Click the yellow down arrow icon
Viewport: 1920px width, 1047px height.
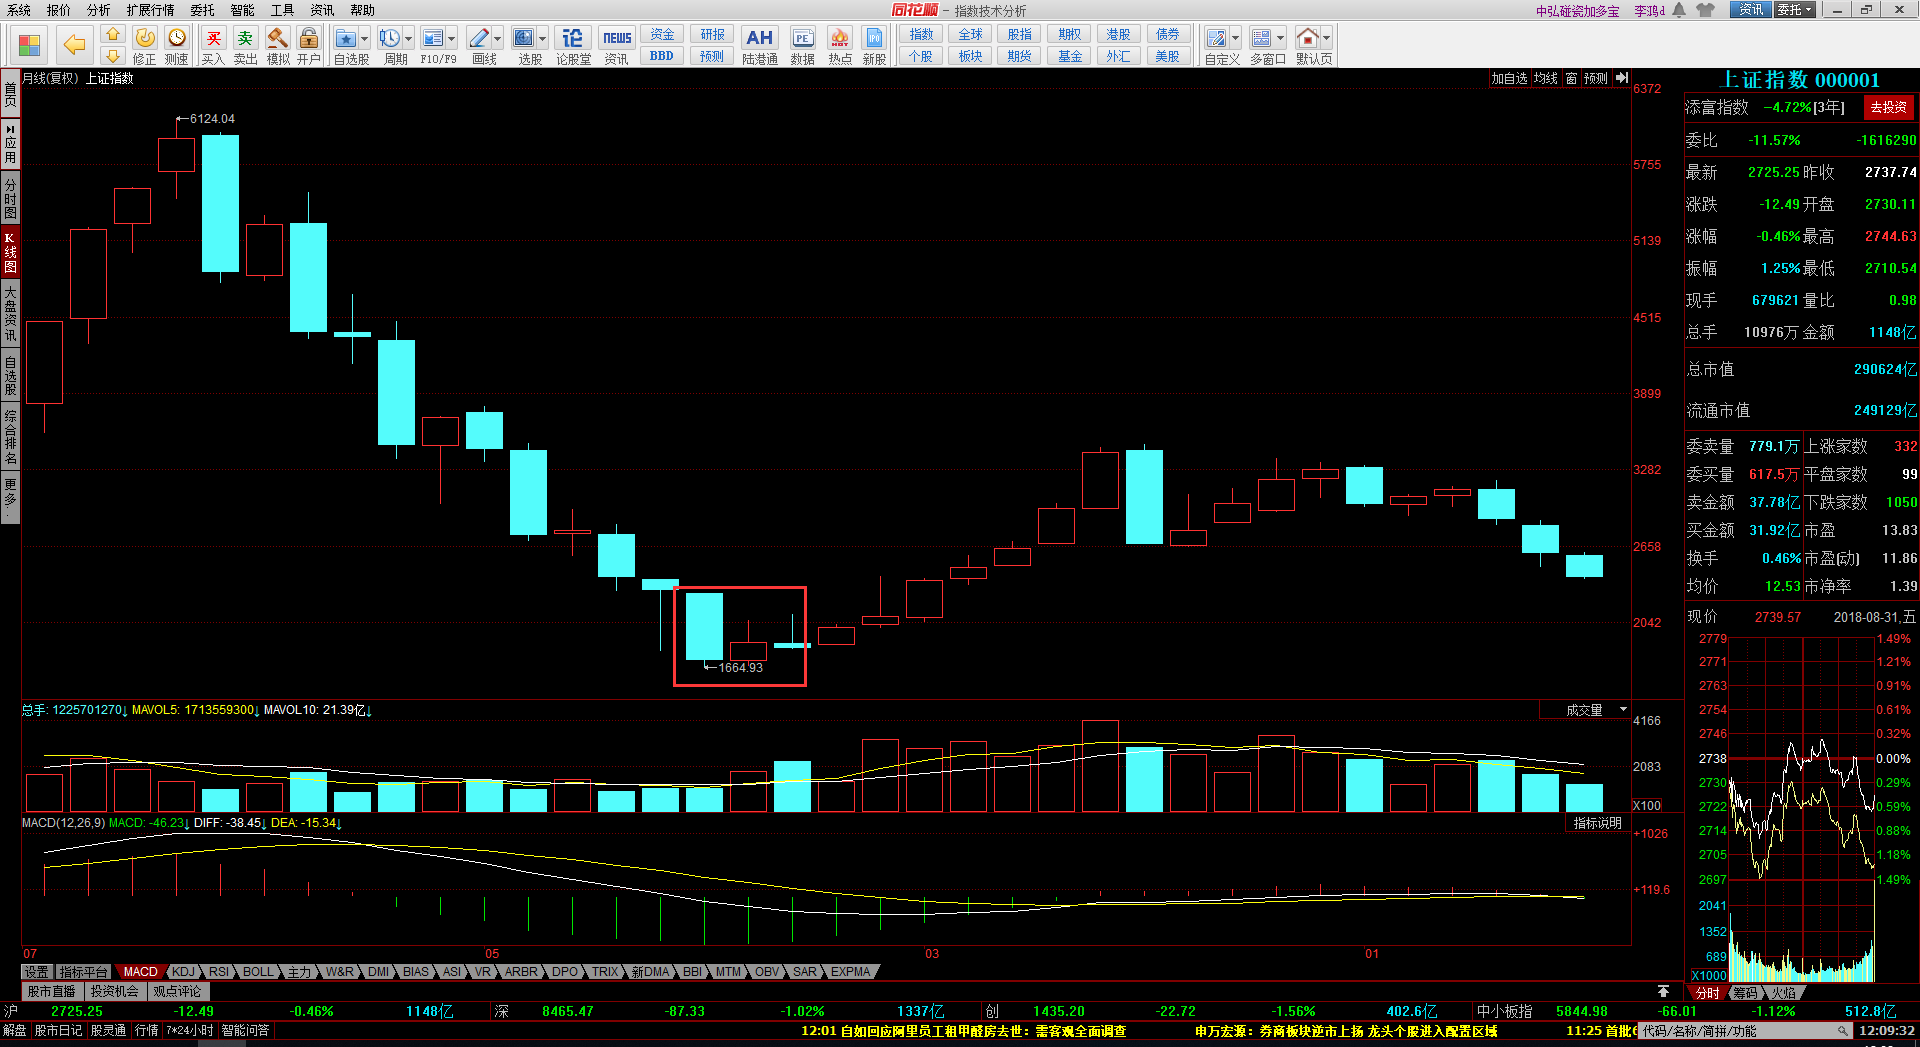(x=113, y=56)
